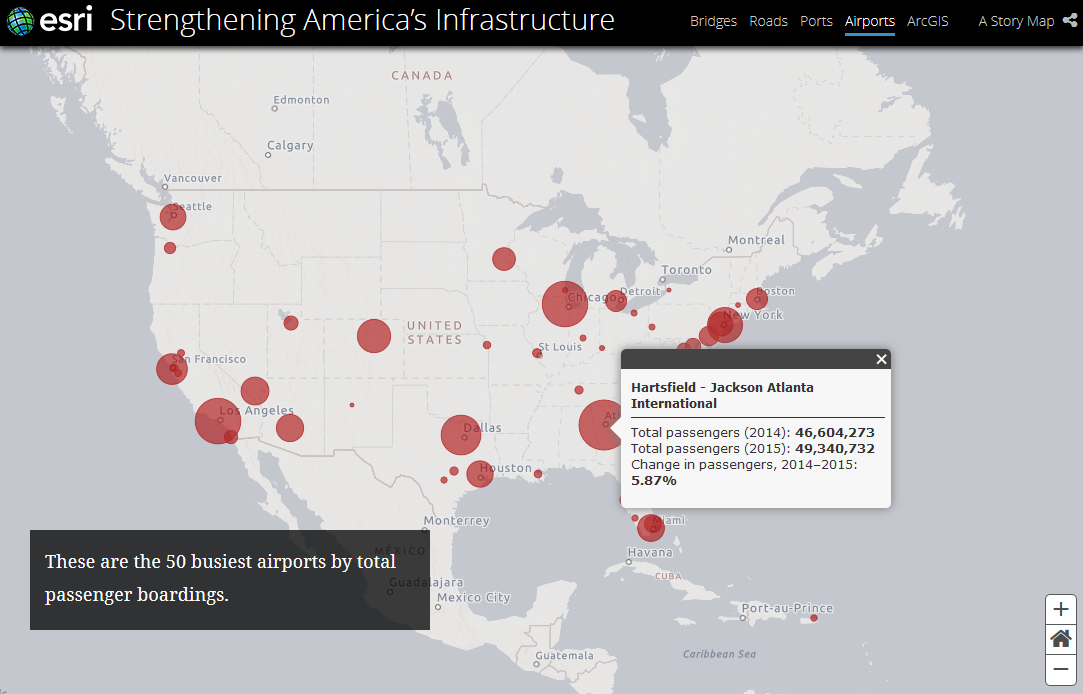Click the Dallas airport circle marker
The image size is (1083, 694).
461,435
